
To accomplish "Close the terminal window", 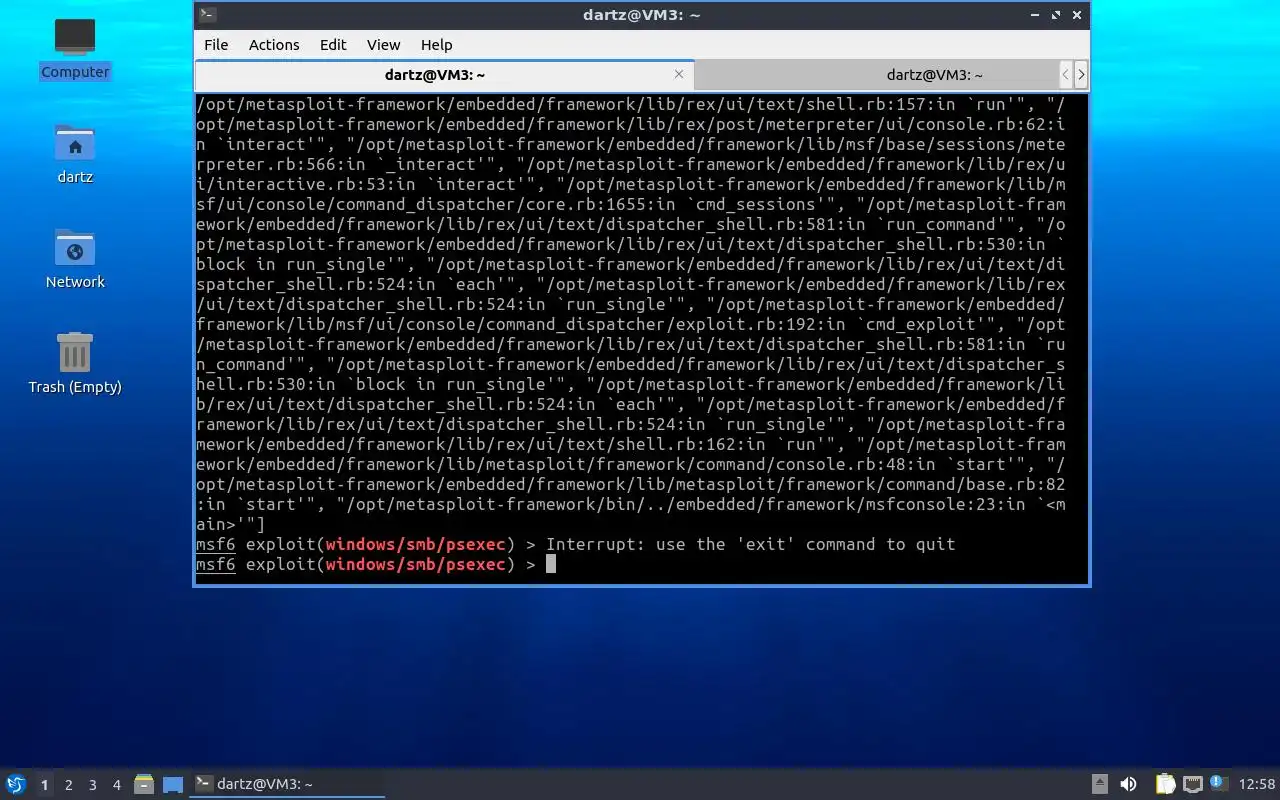I will coord(1077,15).
